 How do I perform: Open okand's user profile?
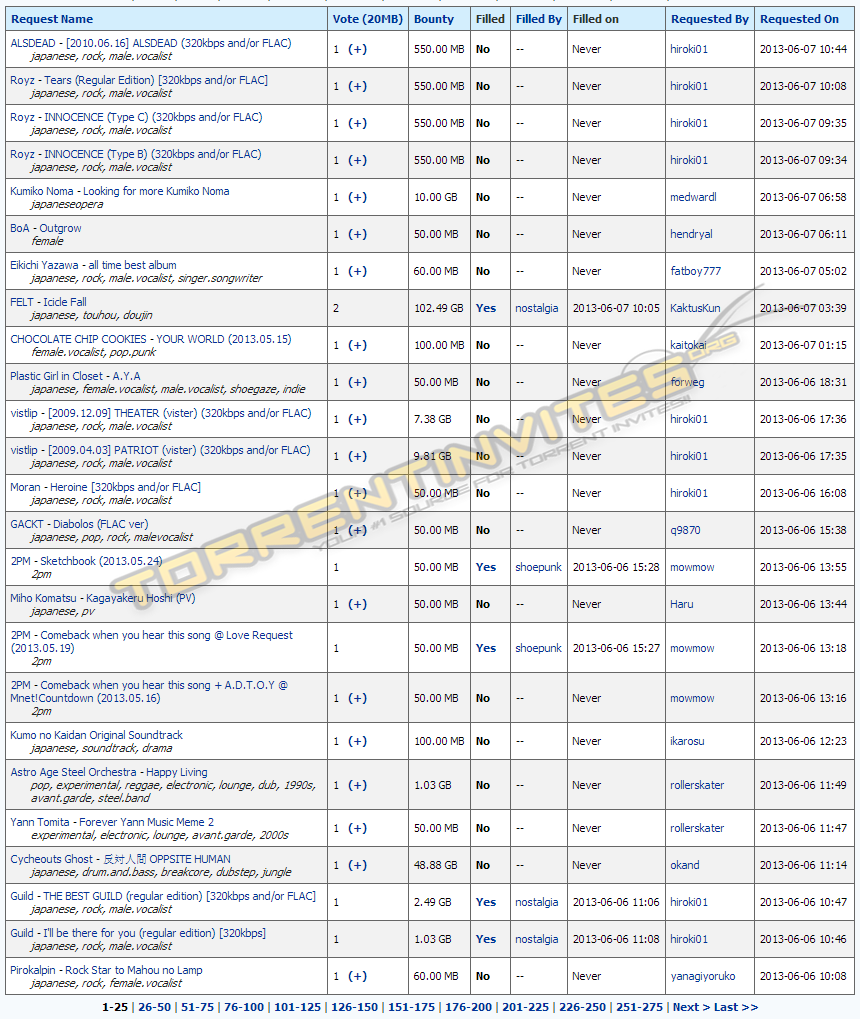pos(685,866)
